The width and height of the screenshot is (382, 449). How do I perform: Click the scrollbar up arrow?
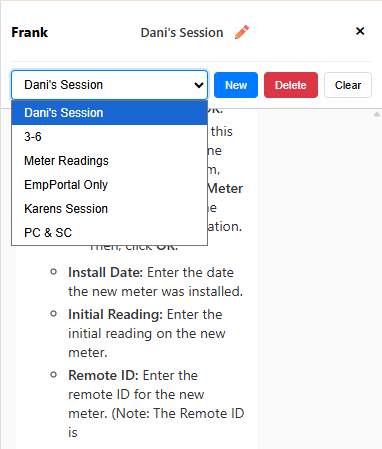(x=377, y=114)
